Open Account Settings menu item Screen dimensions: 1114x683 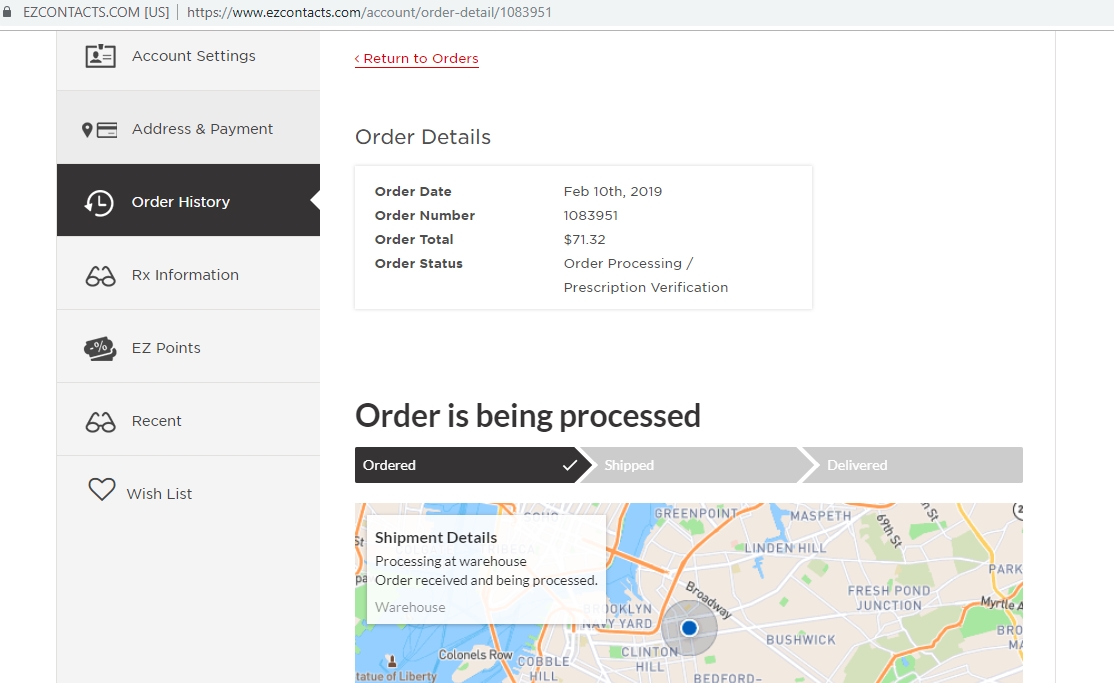pos(193,56)
